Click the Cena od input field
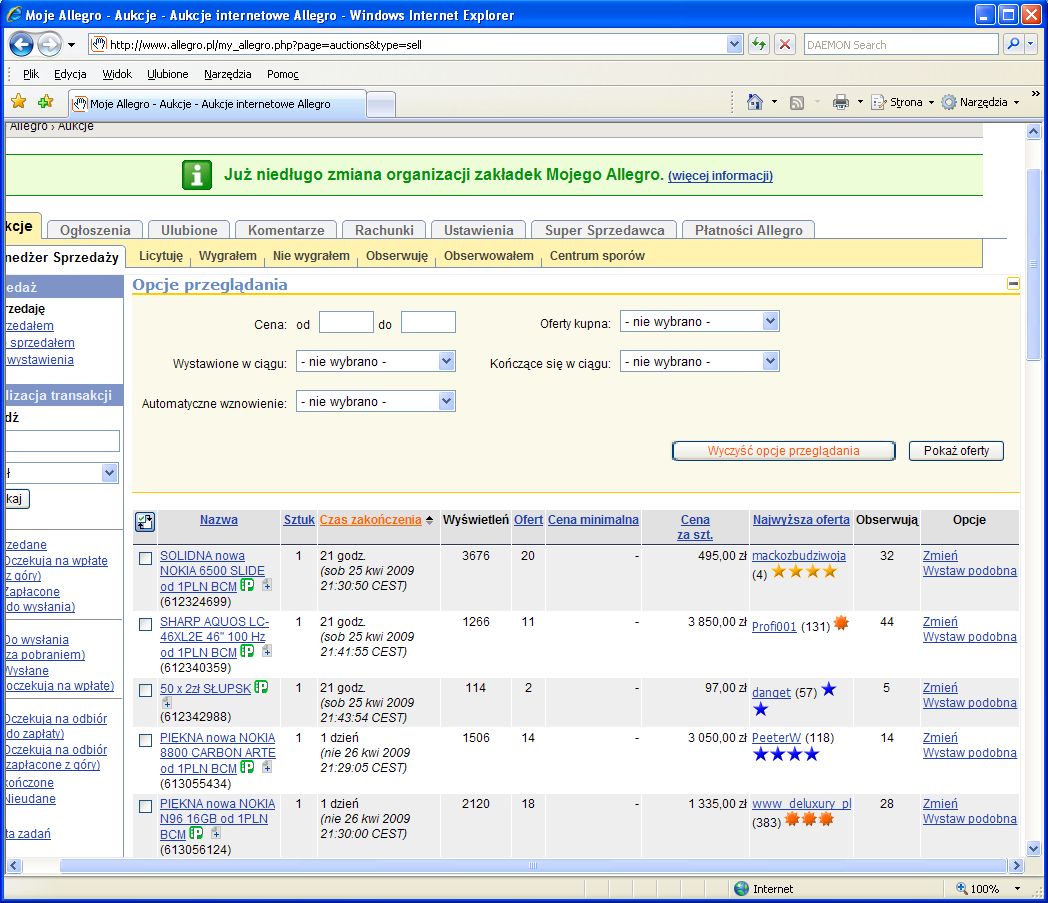 [346, 322]
